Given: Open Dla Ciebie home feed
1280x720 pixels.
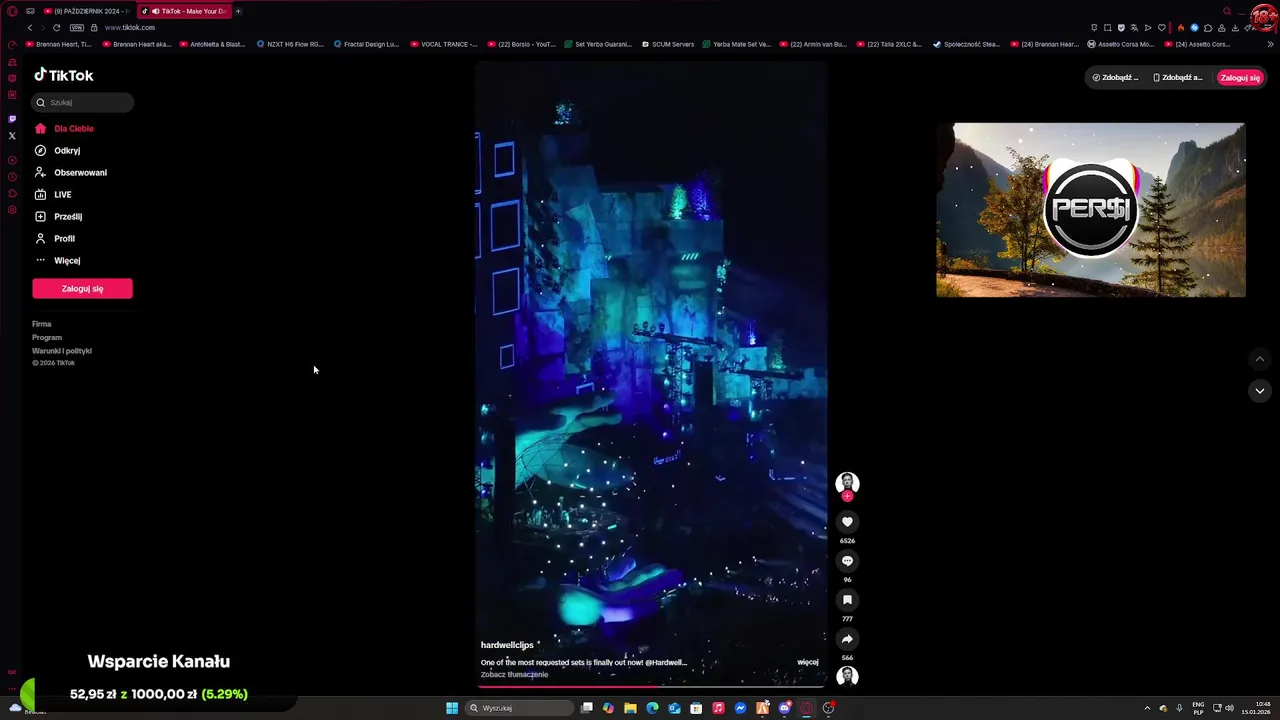Looking at the screenshot, I should [x=64, y=129].
